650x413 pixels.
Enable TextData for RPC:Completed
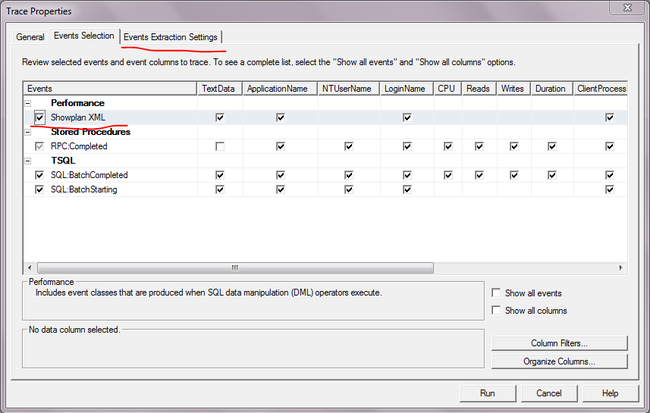point(220,146)
